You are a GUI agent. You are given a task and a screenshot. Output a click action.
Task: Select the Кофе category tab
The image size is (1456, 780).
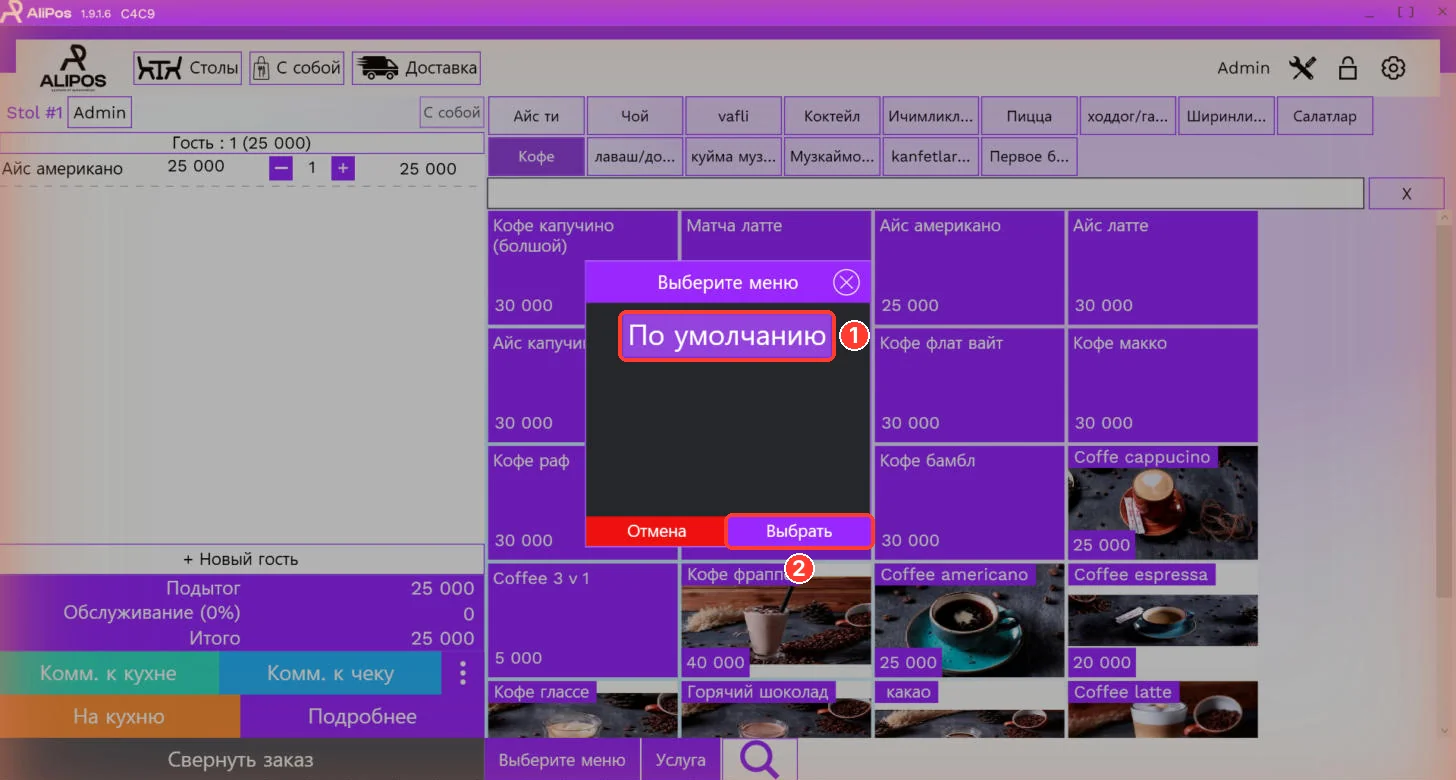point(536,157)
